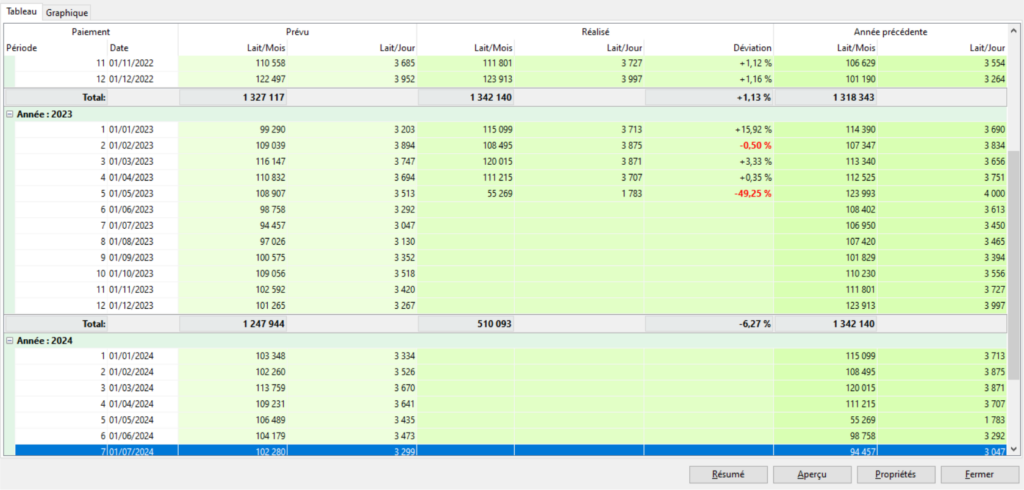Click the Réalisé header group

coord(596,31)
